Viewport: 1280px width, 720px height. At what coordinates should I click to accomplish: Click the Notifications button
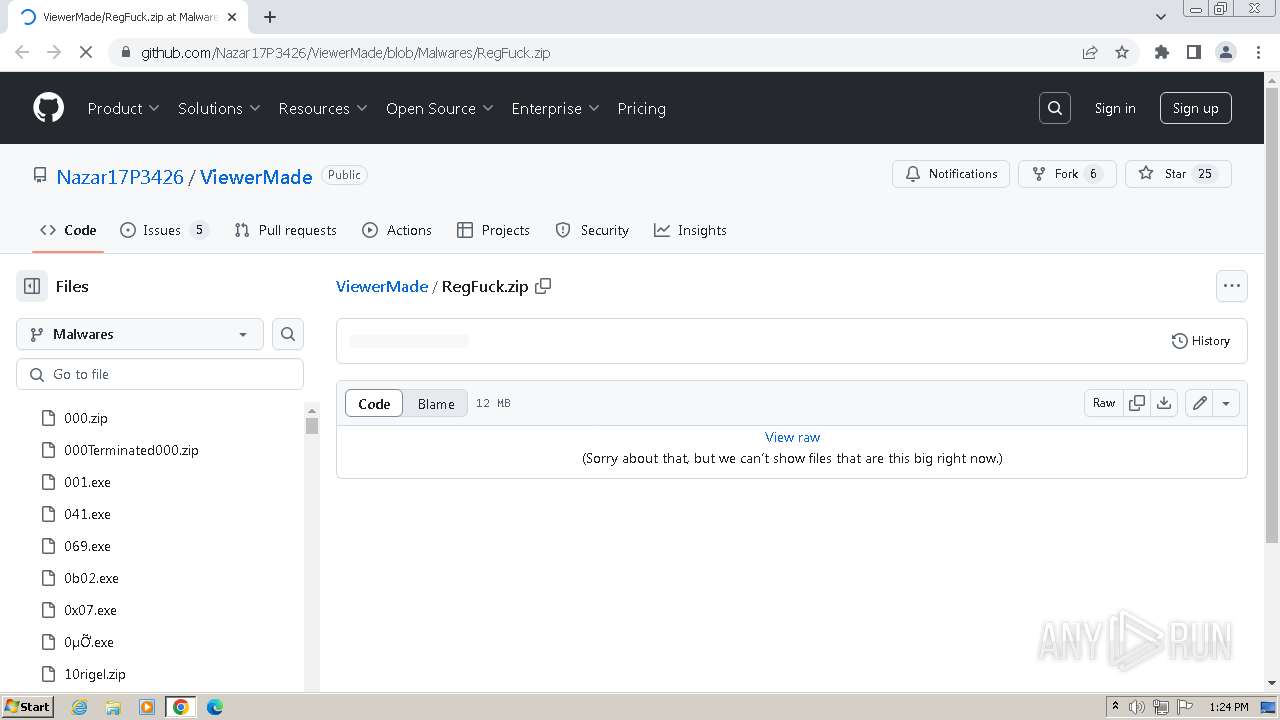click(x=951, y=174)
